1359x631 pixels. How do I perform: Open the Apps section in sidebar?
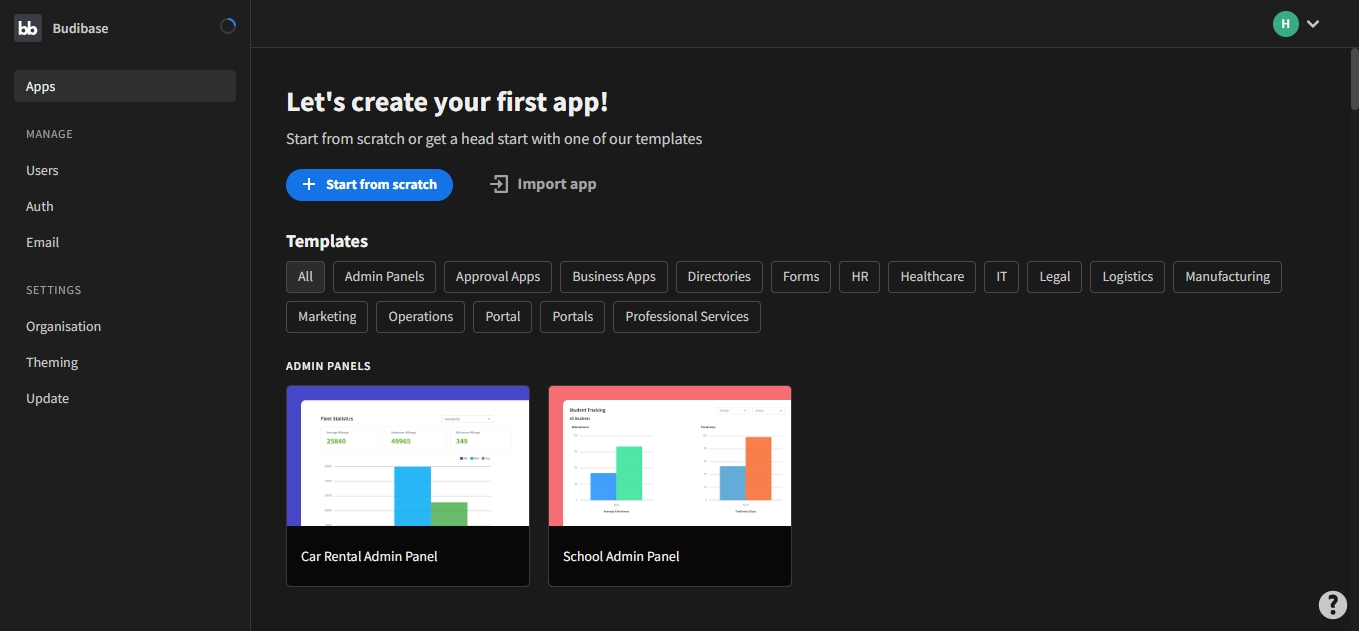(x=125, y=86)
